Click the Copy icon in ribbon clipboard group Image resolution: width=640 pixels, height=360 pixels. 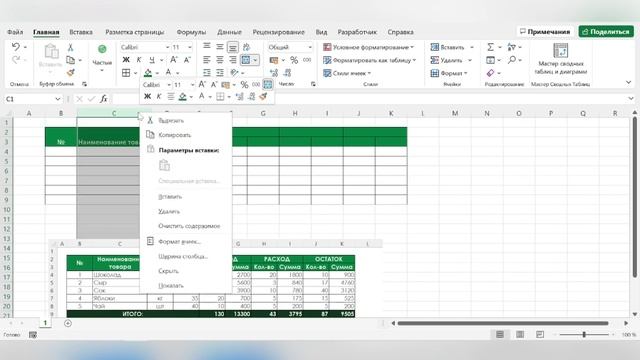click(70, 60)
